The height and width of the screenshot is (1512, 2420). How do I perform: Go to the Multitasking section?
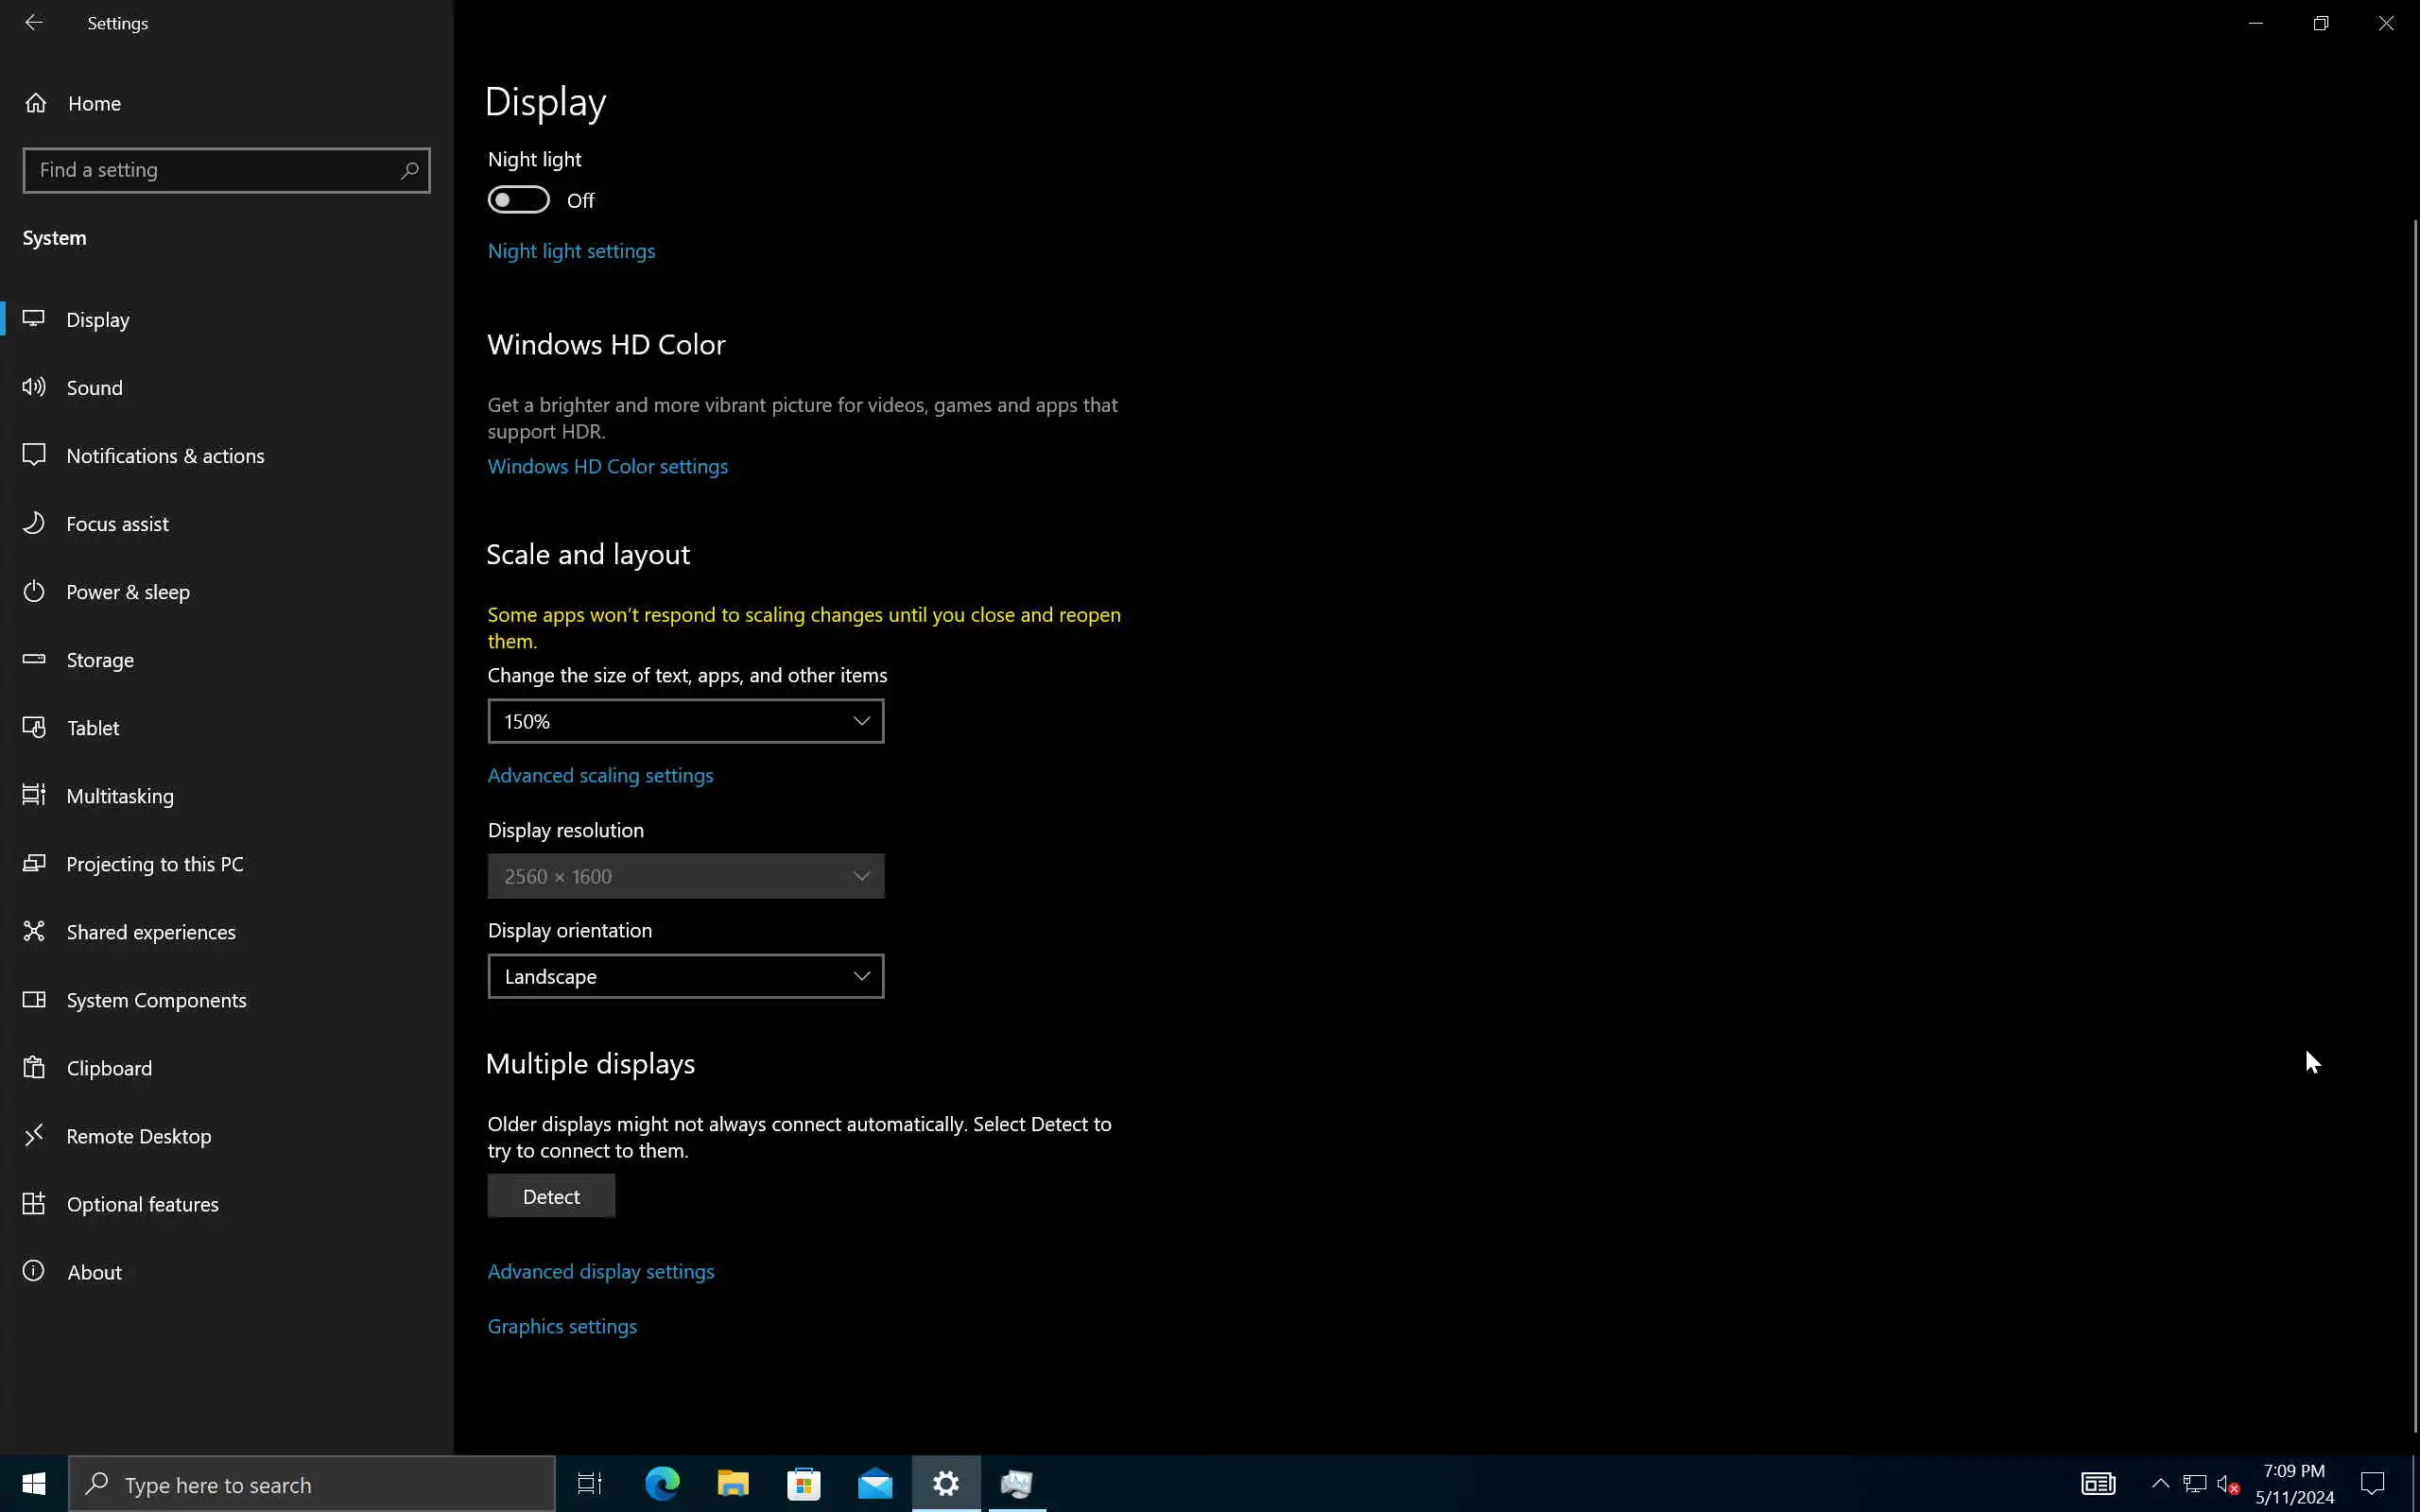[x=120, y=796]
